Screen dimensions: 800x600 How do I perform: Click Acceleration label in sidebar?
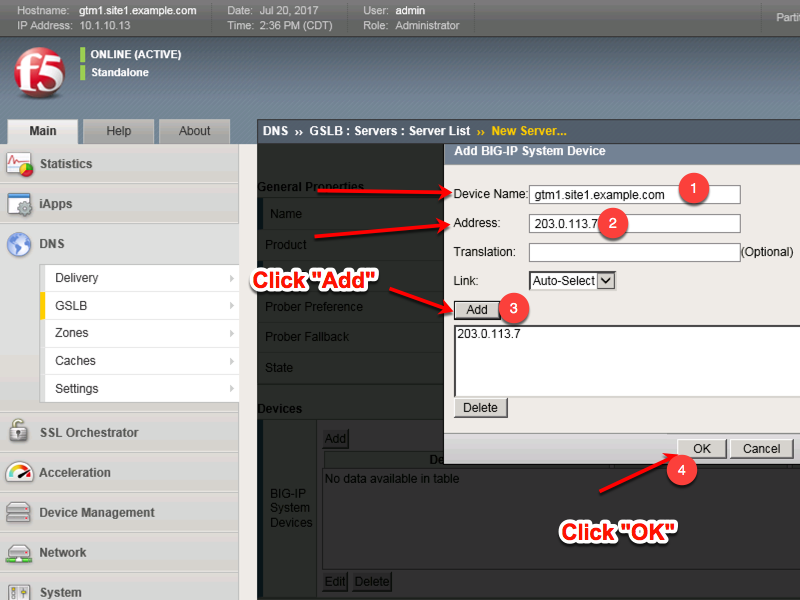tap(75, 472)
